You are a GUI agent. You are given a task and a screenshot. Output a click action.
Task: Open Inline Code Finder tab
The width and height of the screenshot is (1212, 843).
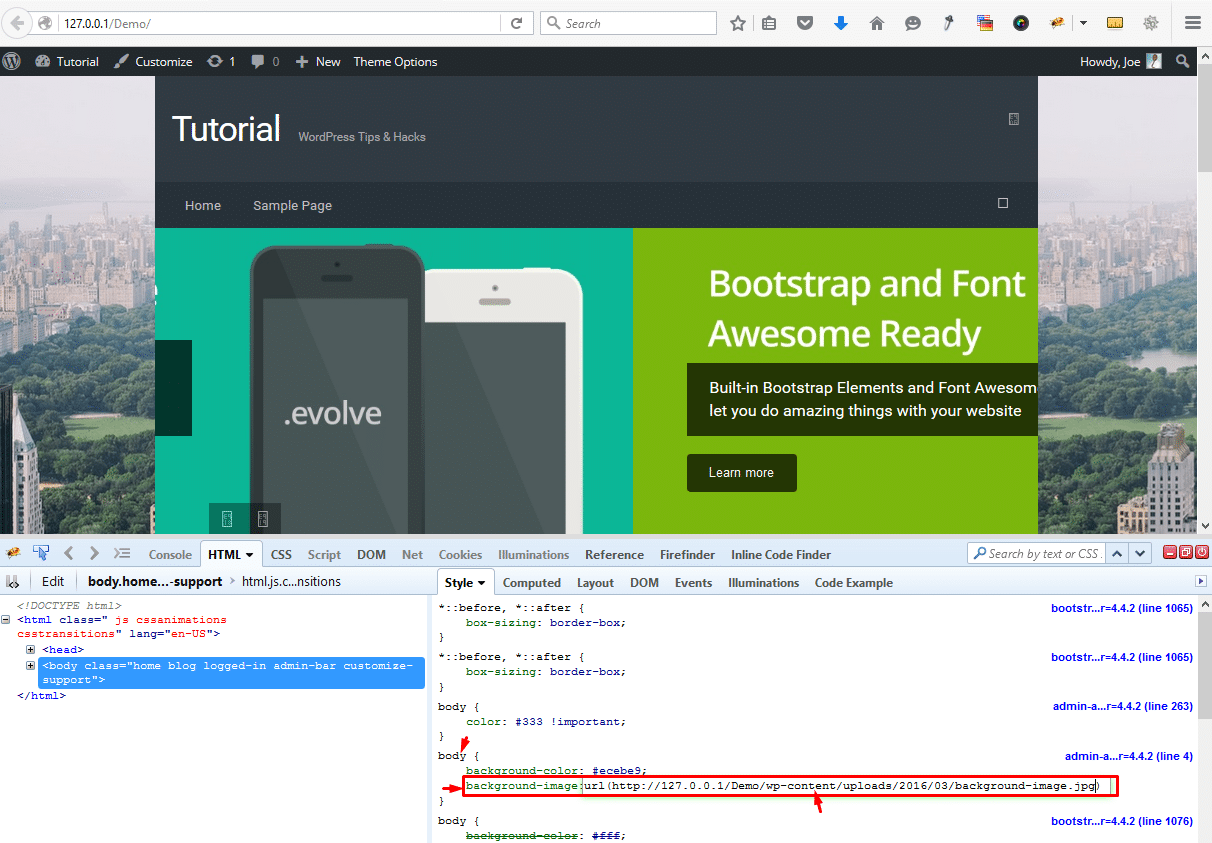coord(781,555)
